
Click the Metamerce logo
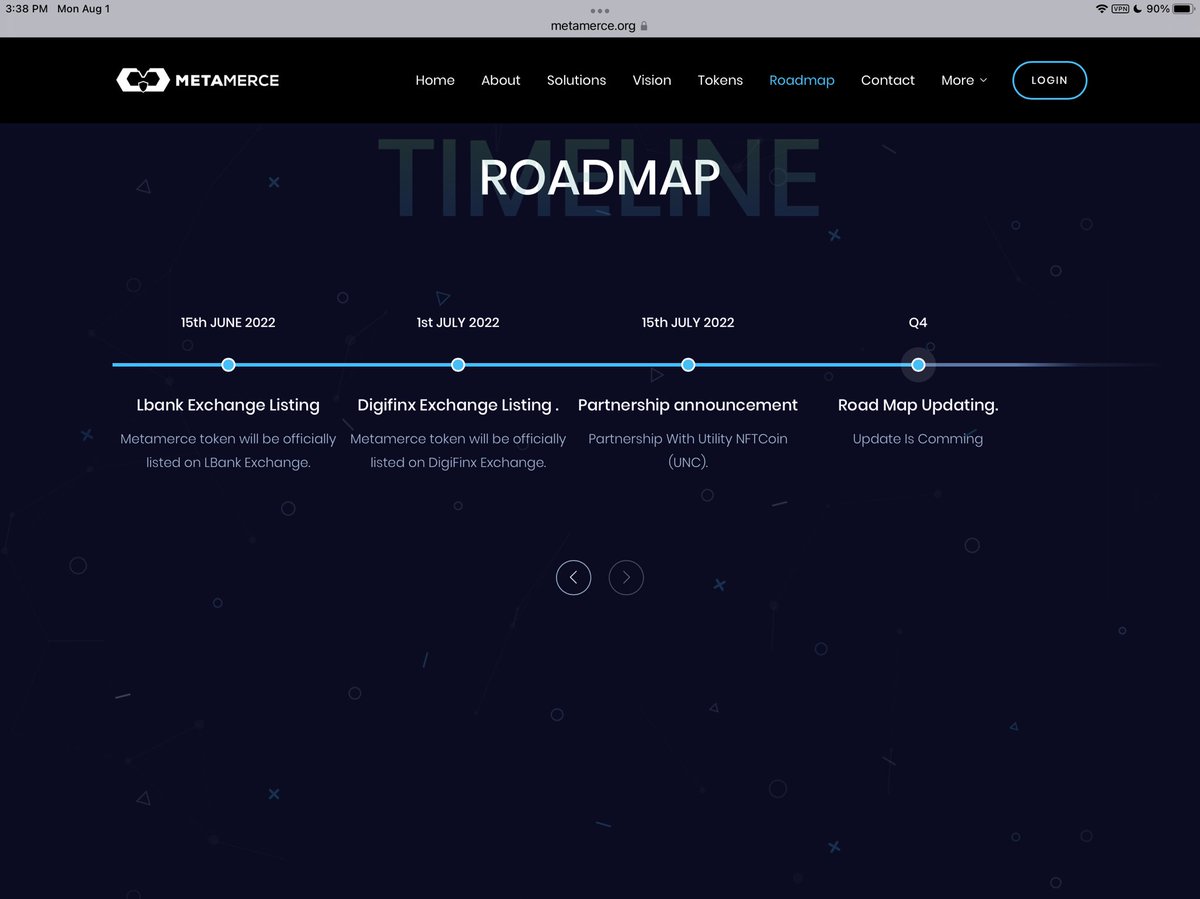pos(198,80)
